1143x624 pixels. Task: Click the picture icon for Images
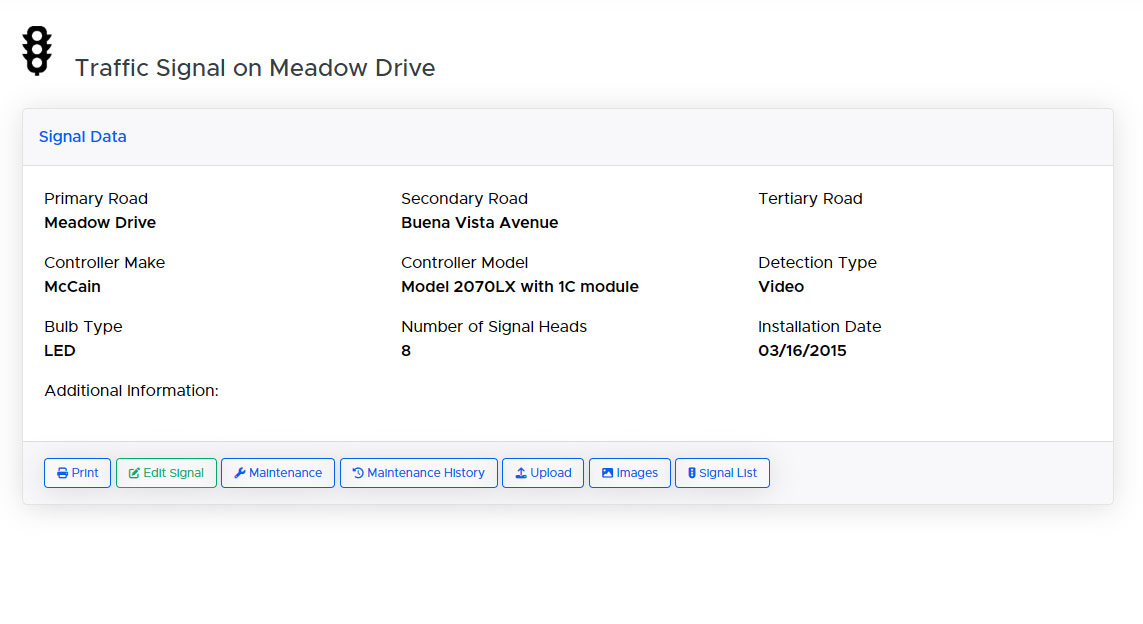point(607,473)
